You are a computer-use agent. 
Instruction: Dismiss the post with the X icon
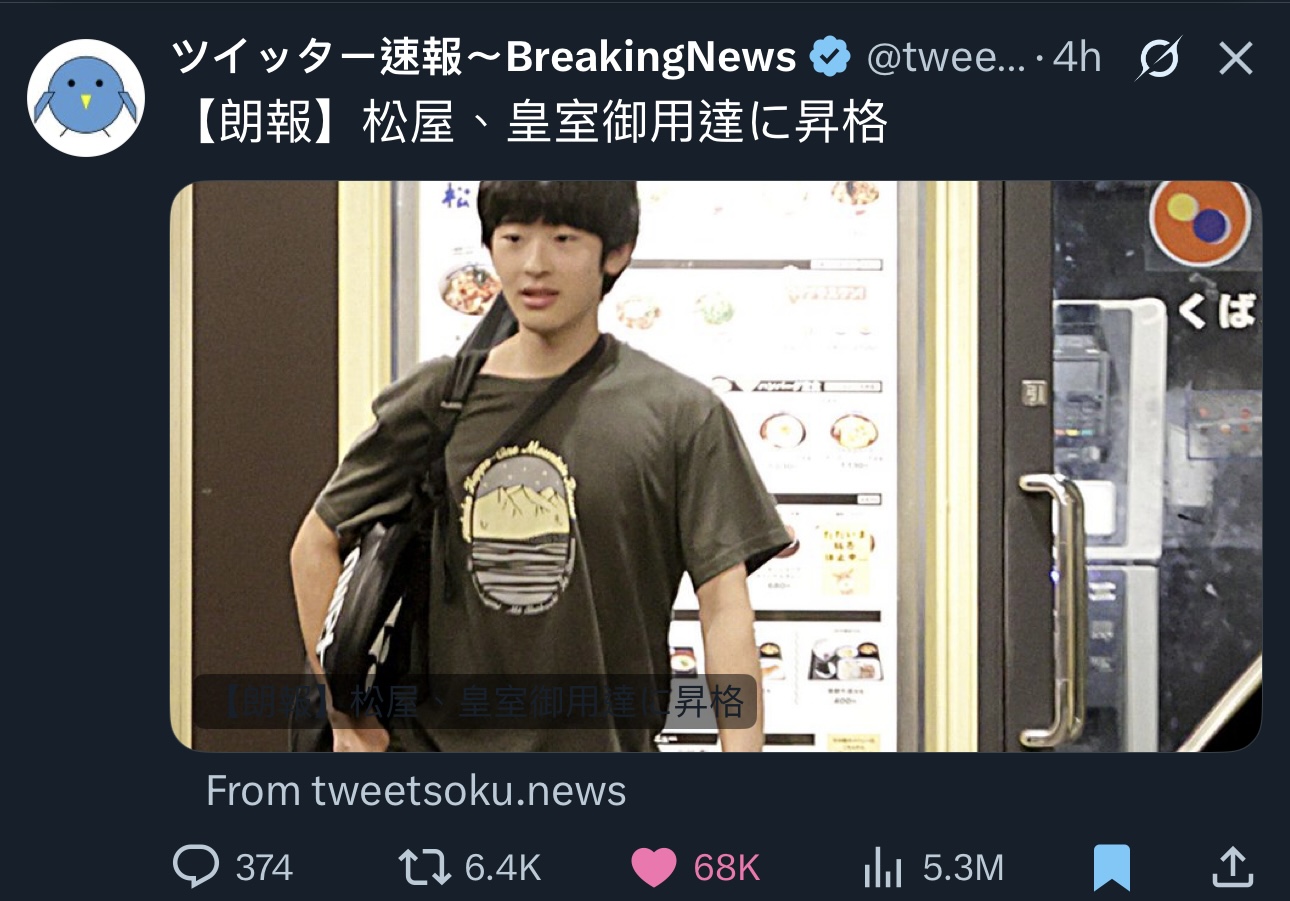click(1236, 60)
